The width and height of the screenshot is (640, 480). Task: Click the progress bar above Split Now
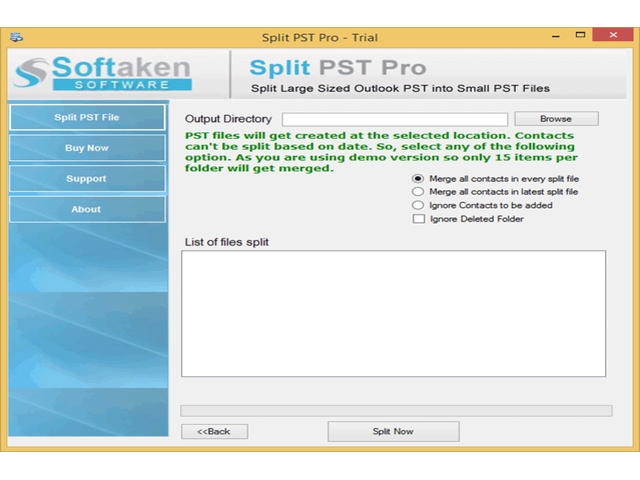point(396,410)
